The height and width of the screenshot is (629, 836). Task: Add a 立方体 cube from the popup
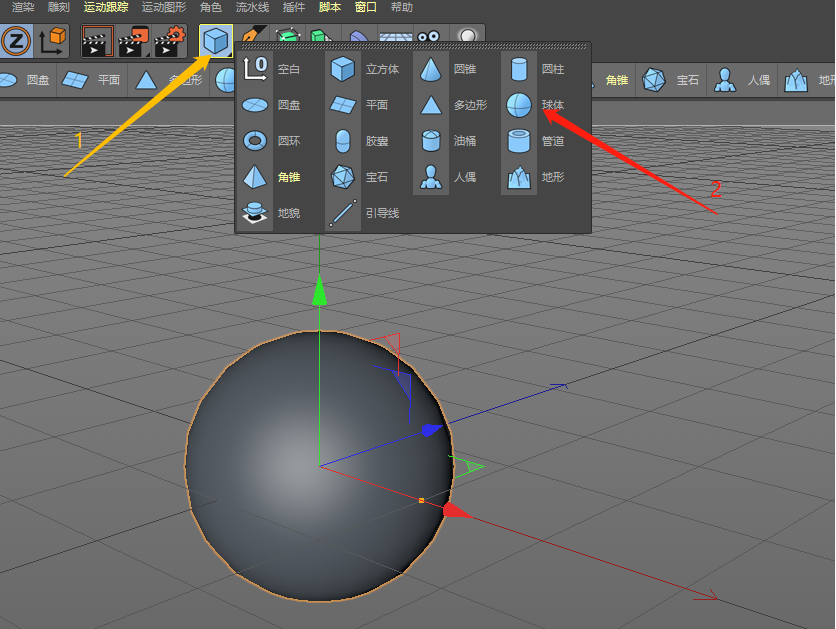tap(343, 69)
